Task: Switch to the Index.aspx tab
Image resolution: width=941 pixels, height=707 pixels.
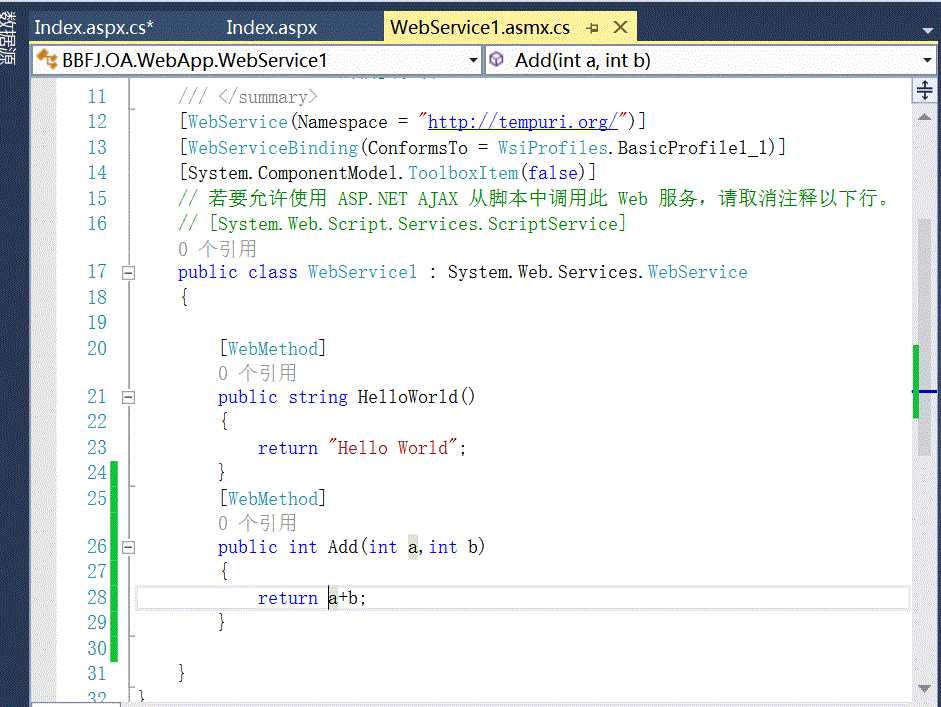Action: pyautogui.click(x=271, y=28)
